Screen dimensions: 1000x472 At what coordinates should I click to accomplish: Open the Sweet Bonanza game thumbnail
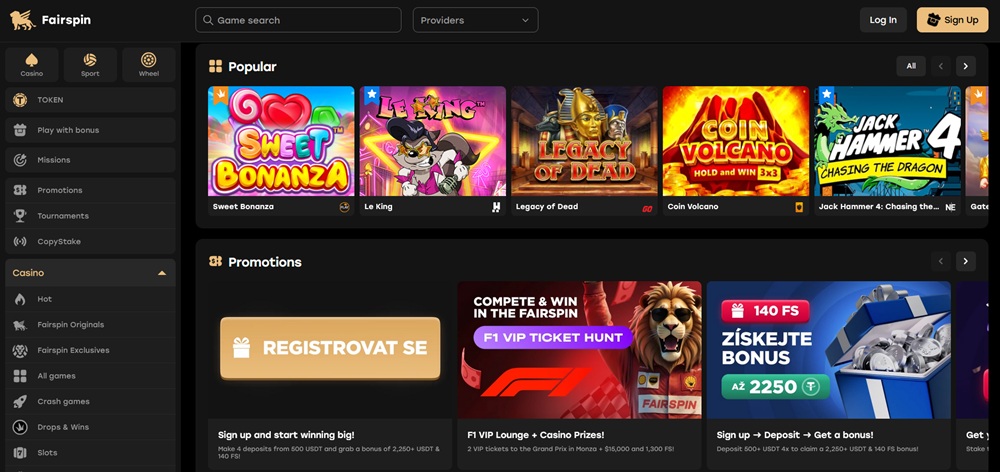(281, 141)
